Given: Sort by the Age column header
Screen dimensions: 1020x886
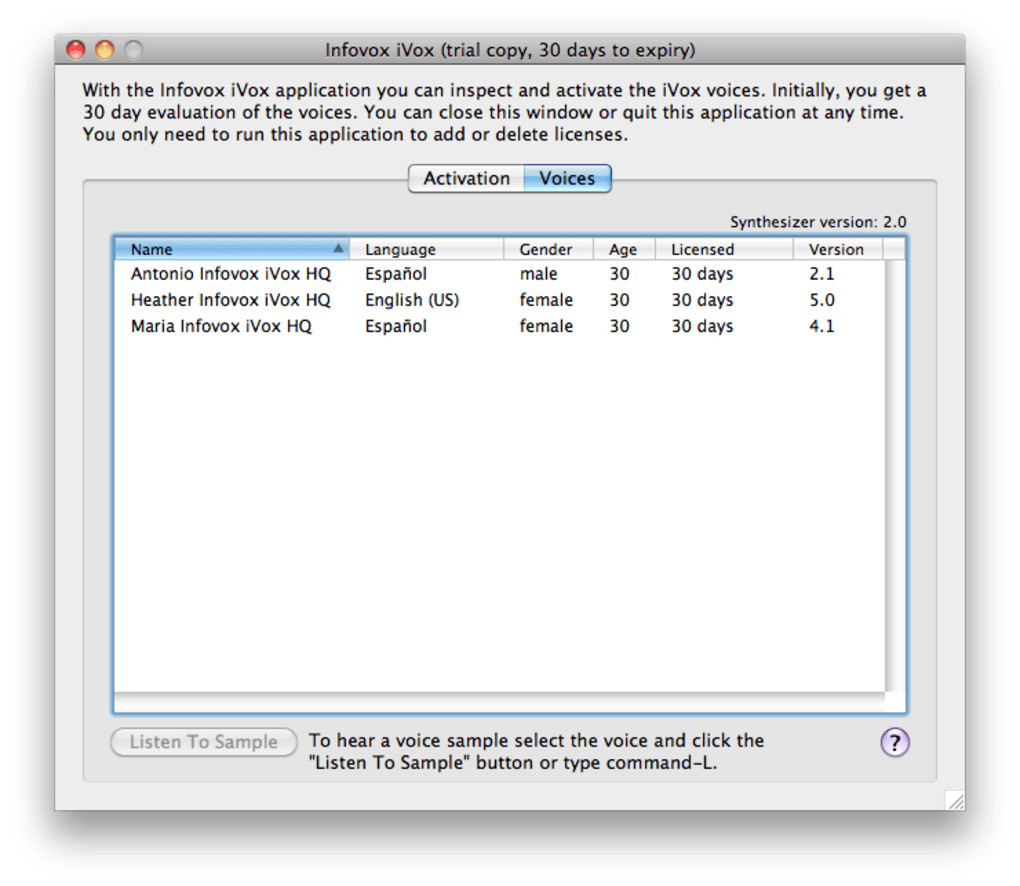Looking at the screenshot, I should pos(624,249).
